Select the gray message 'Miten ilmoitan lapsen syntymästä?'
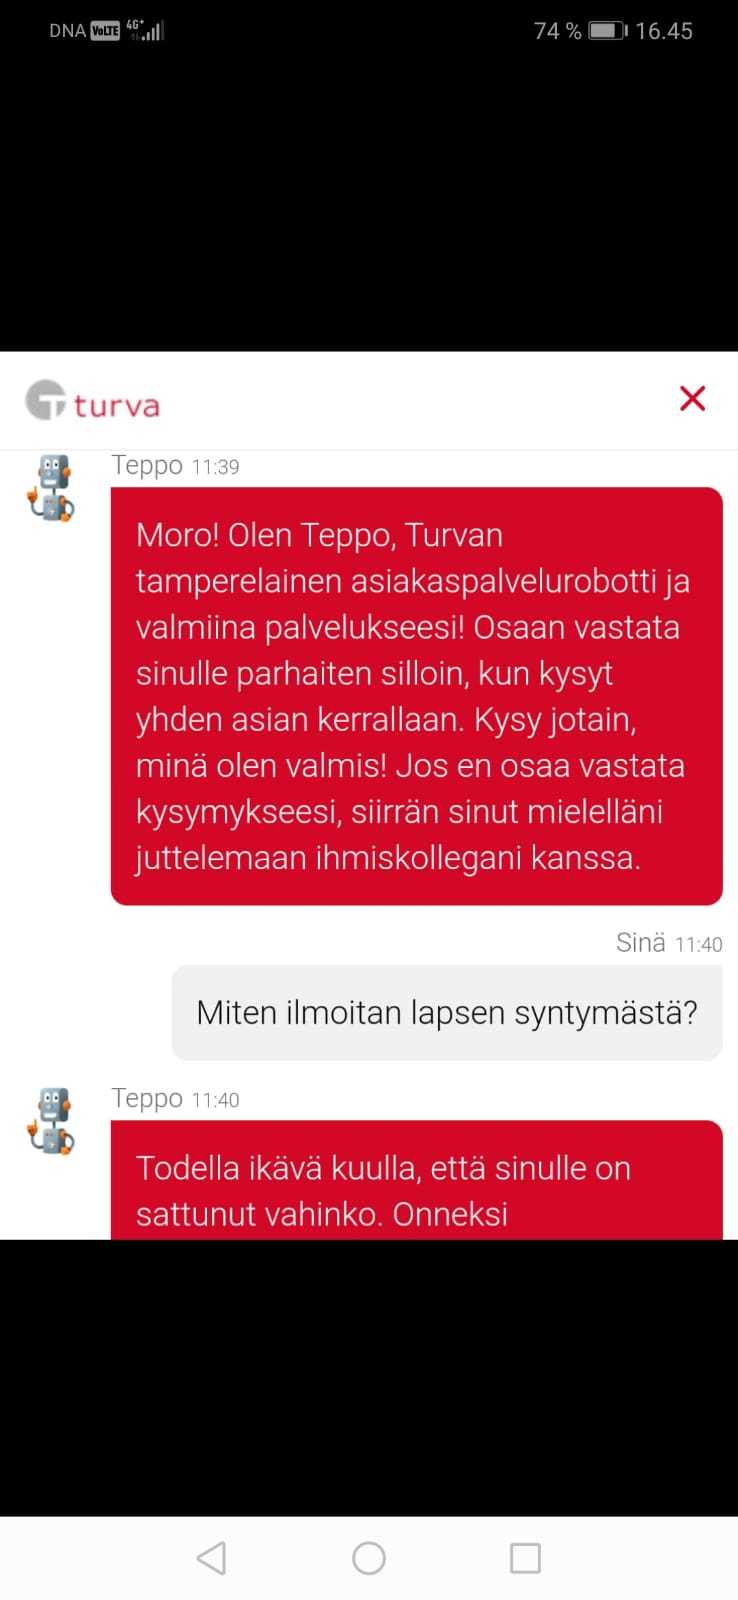This screenshot has height=1600, width=738. coord(447,1012)
